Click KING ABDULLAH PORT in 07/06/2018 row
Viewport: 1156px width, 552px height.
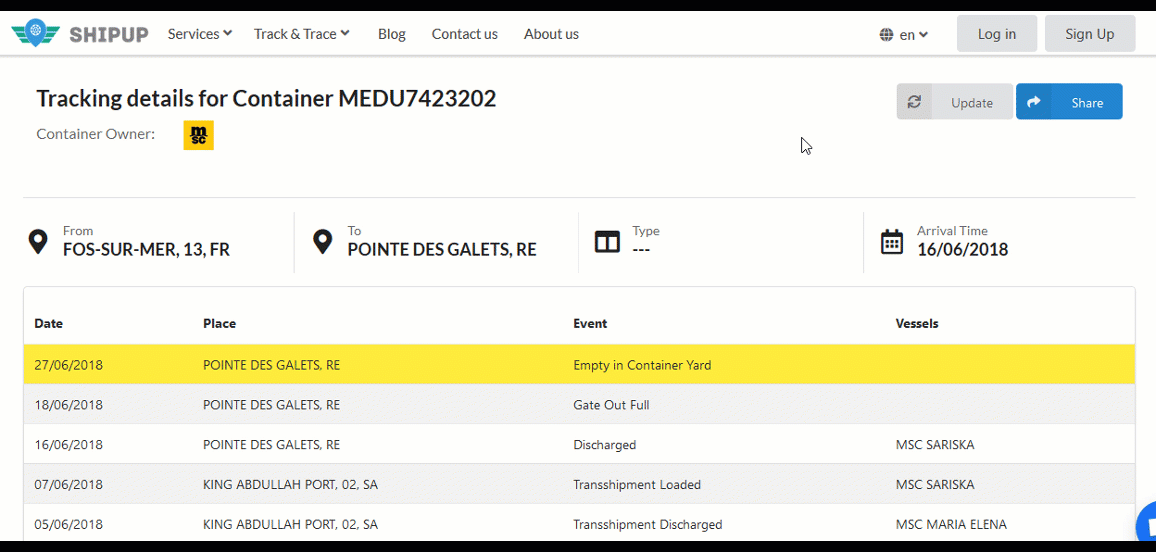(x=290, y=484)
